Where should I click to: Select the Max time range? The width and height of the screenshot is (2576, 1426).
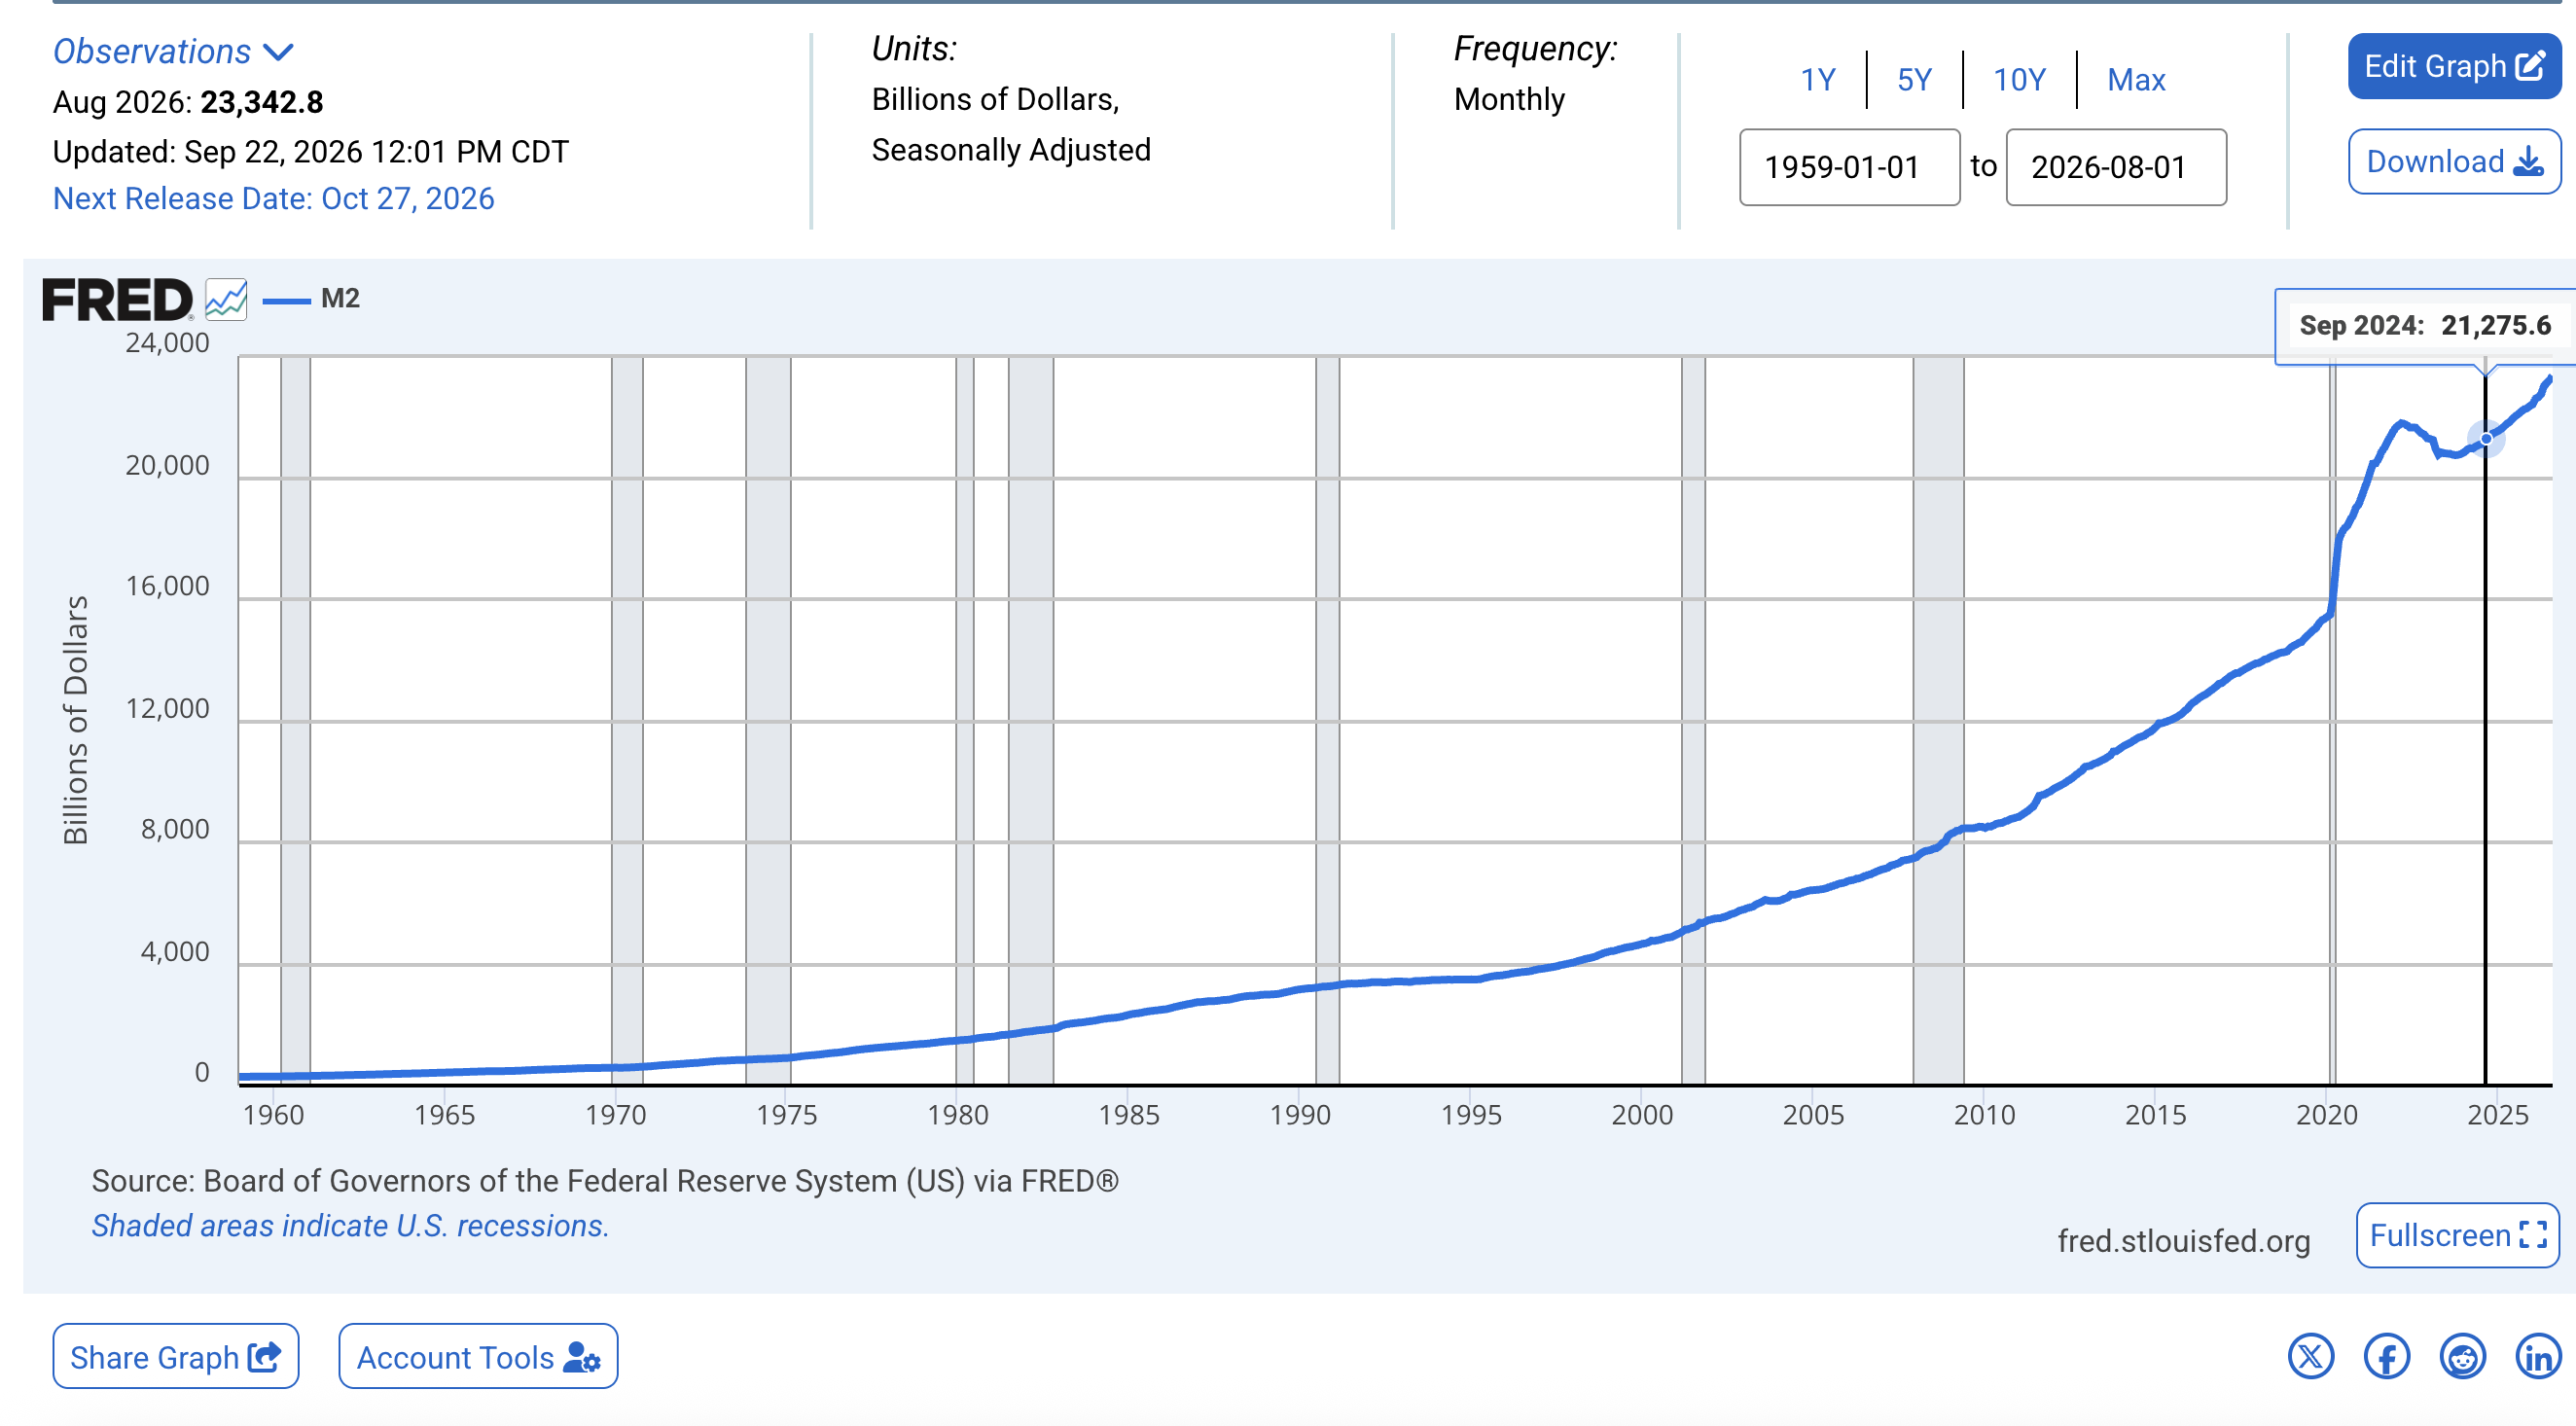[2136, 79]
